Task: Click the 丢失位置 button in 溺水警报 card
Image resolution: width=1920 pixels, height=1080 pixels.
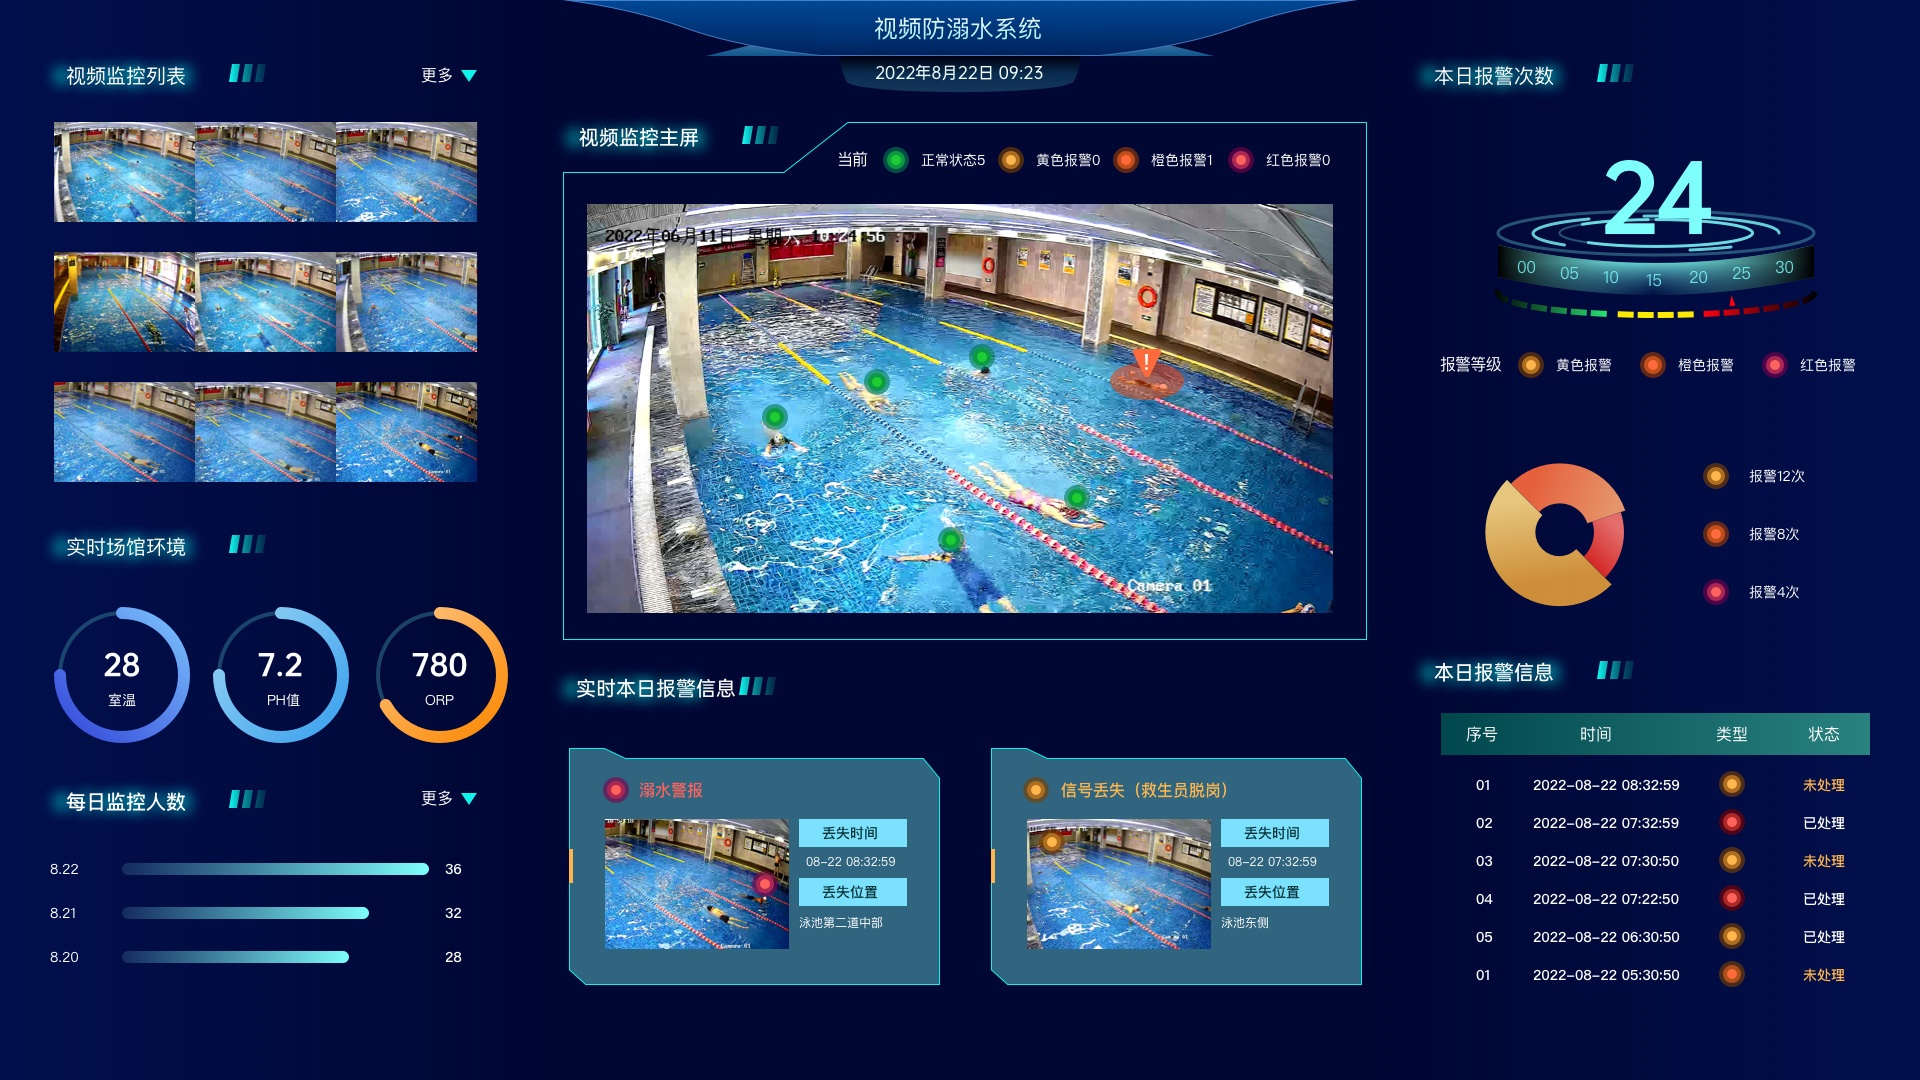Action: pyautogui.click(x=853, y=891)
